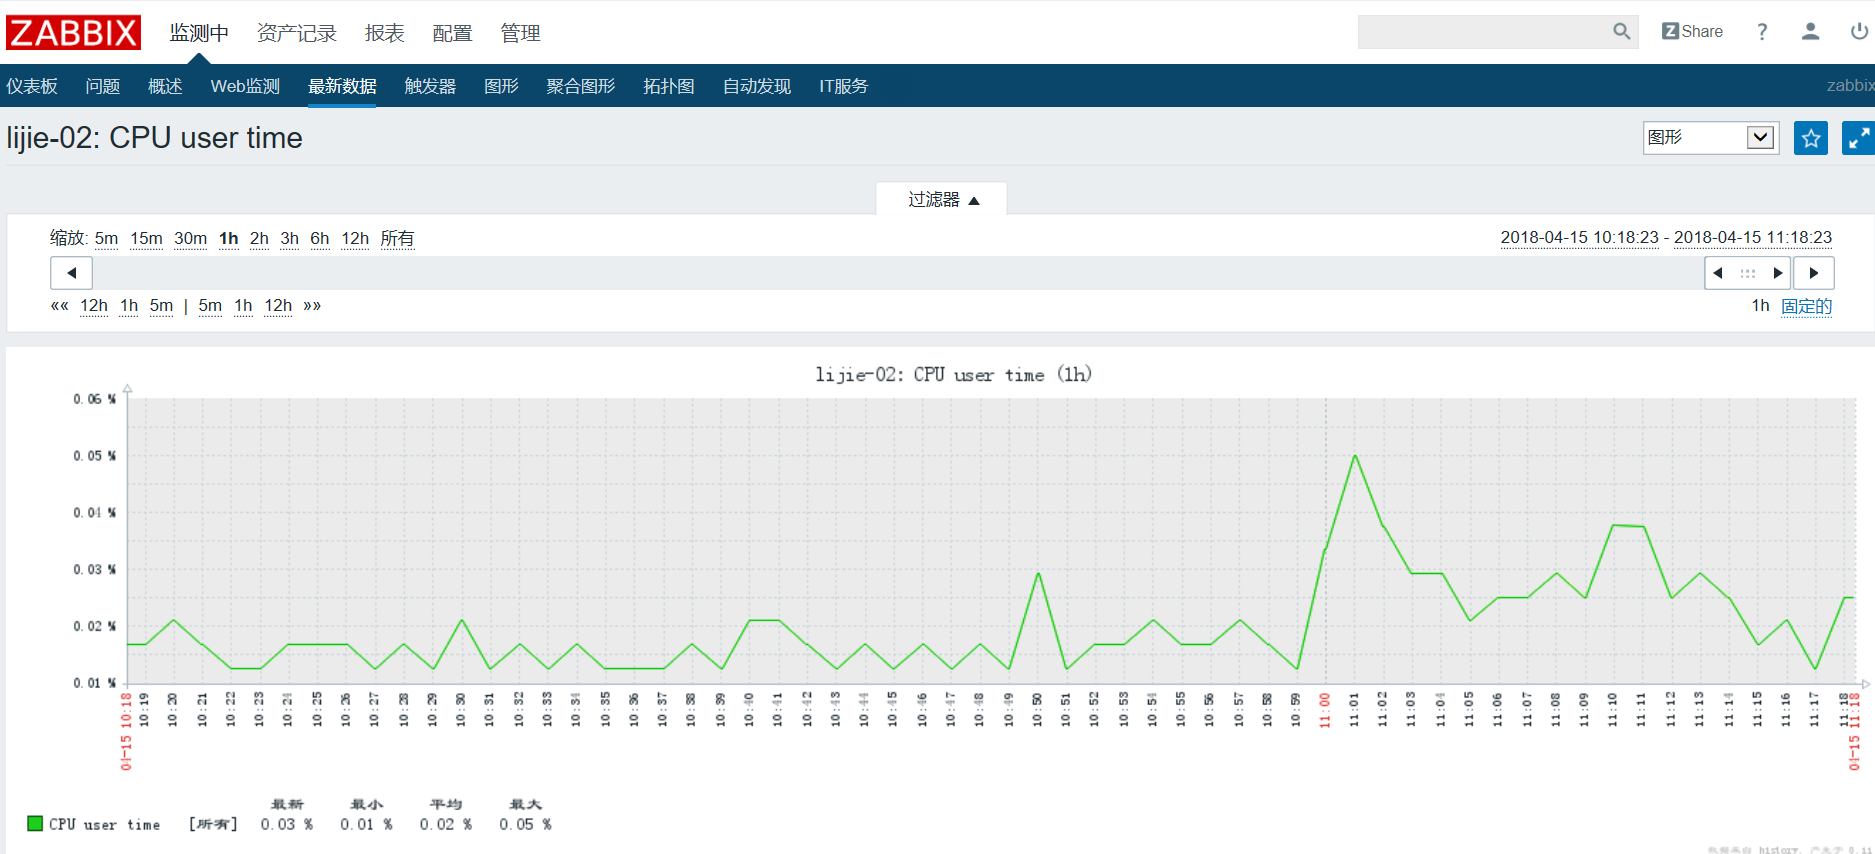Move back 12h in the navigation row
This screenshot has width=1875, height=854.
(x=94, y=305)
